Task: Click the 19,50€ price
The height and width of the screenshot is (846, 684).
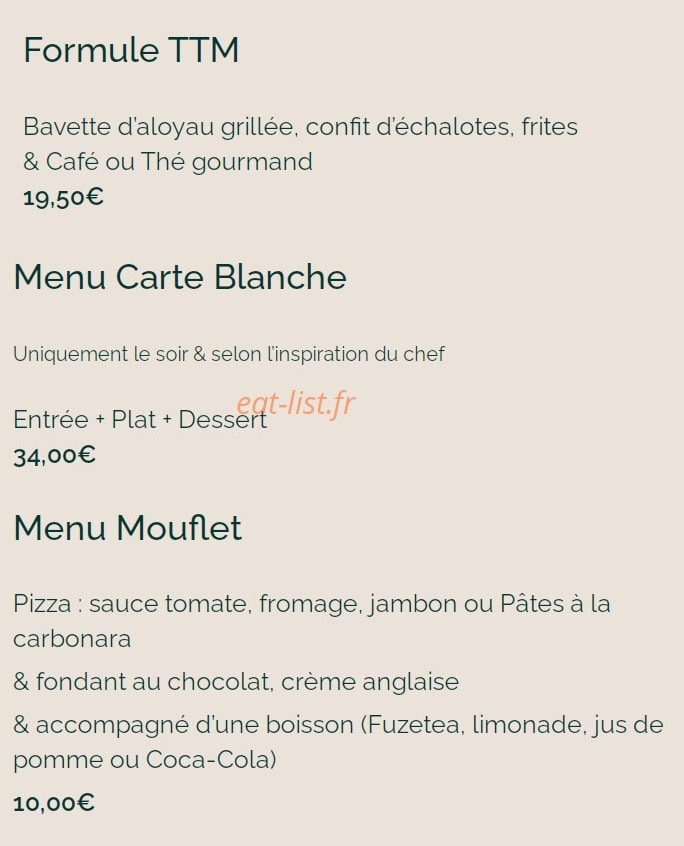Action: coord(63,197)
